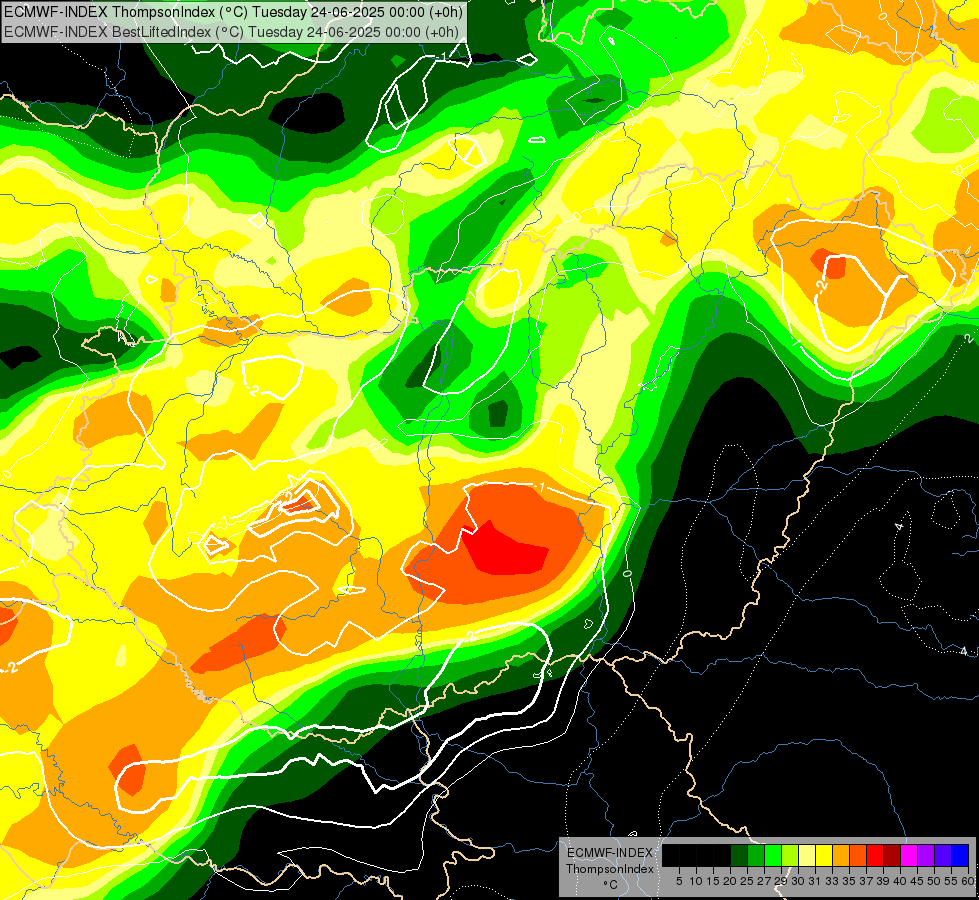Pick the orange-red 35–37 legend swatch
Viewport: 979px width, 900px height.
click(858, 855)
